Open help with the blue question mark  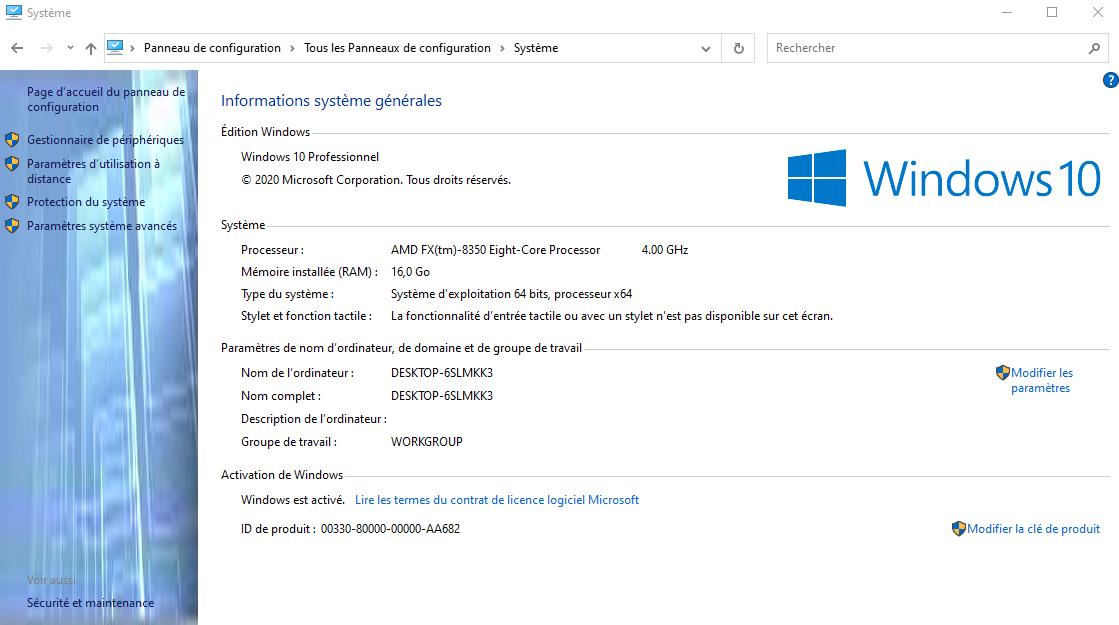tap(1110, 80)
